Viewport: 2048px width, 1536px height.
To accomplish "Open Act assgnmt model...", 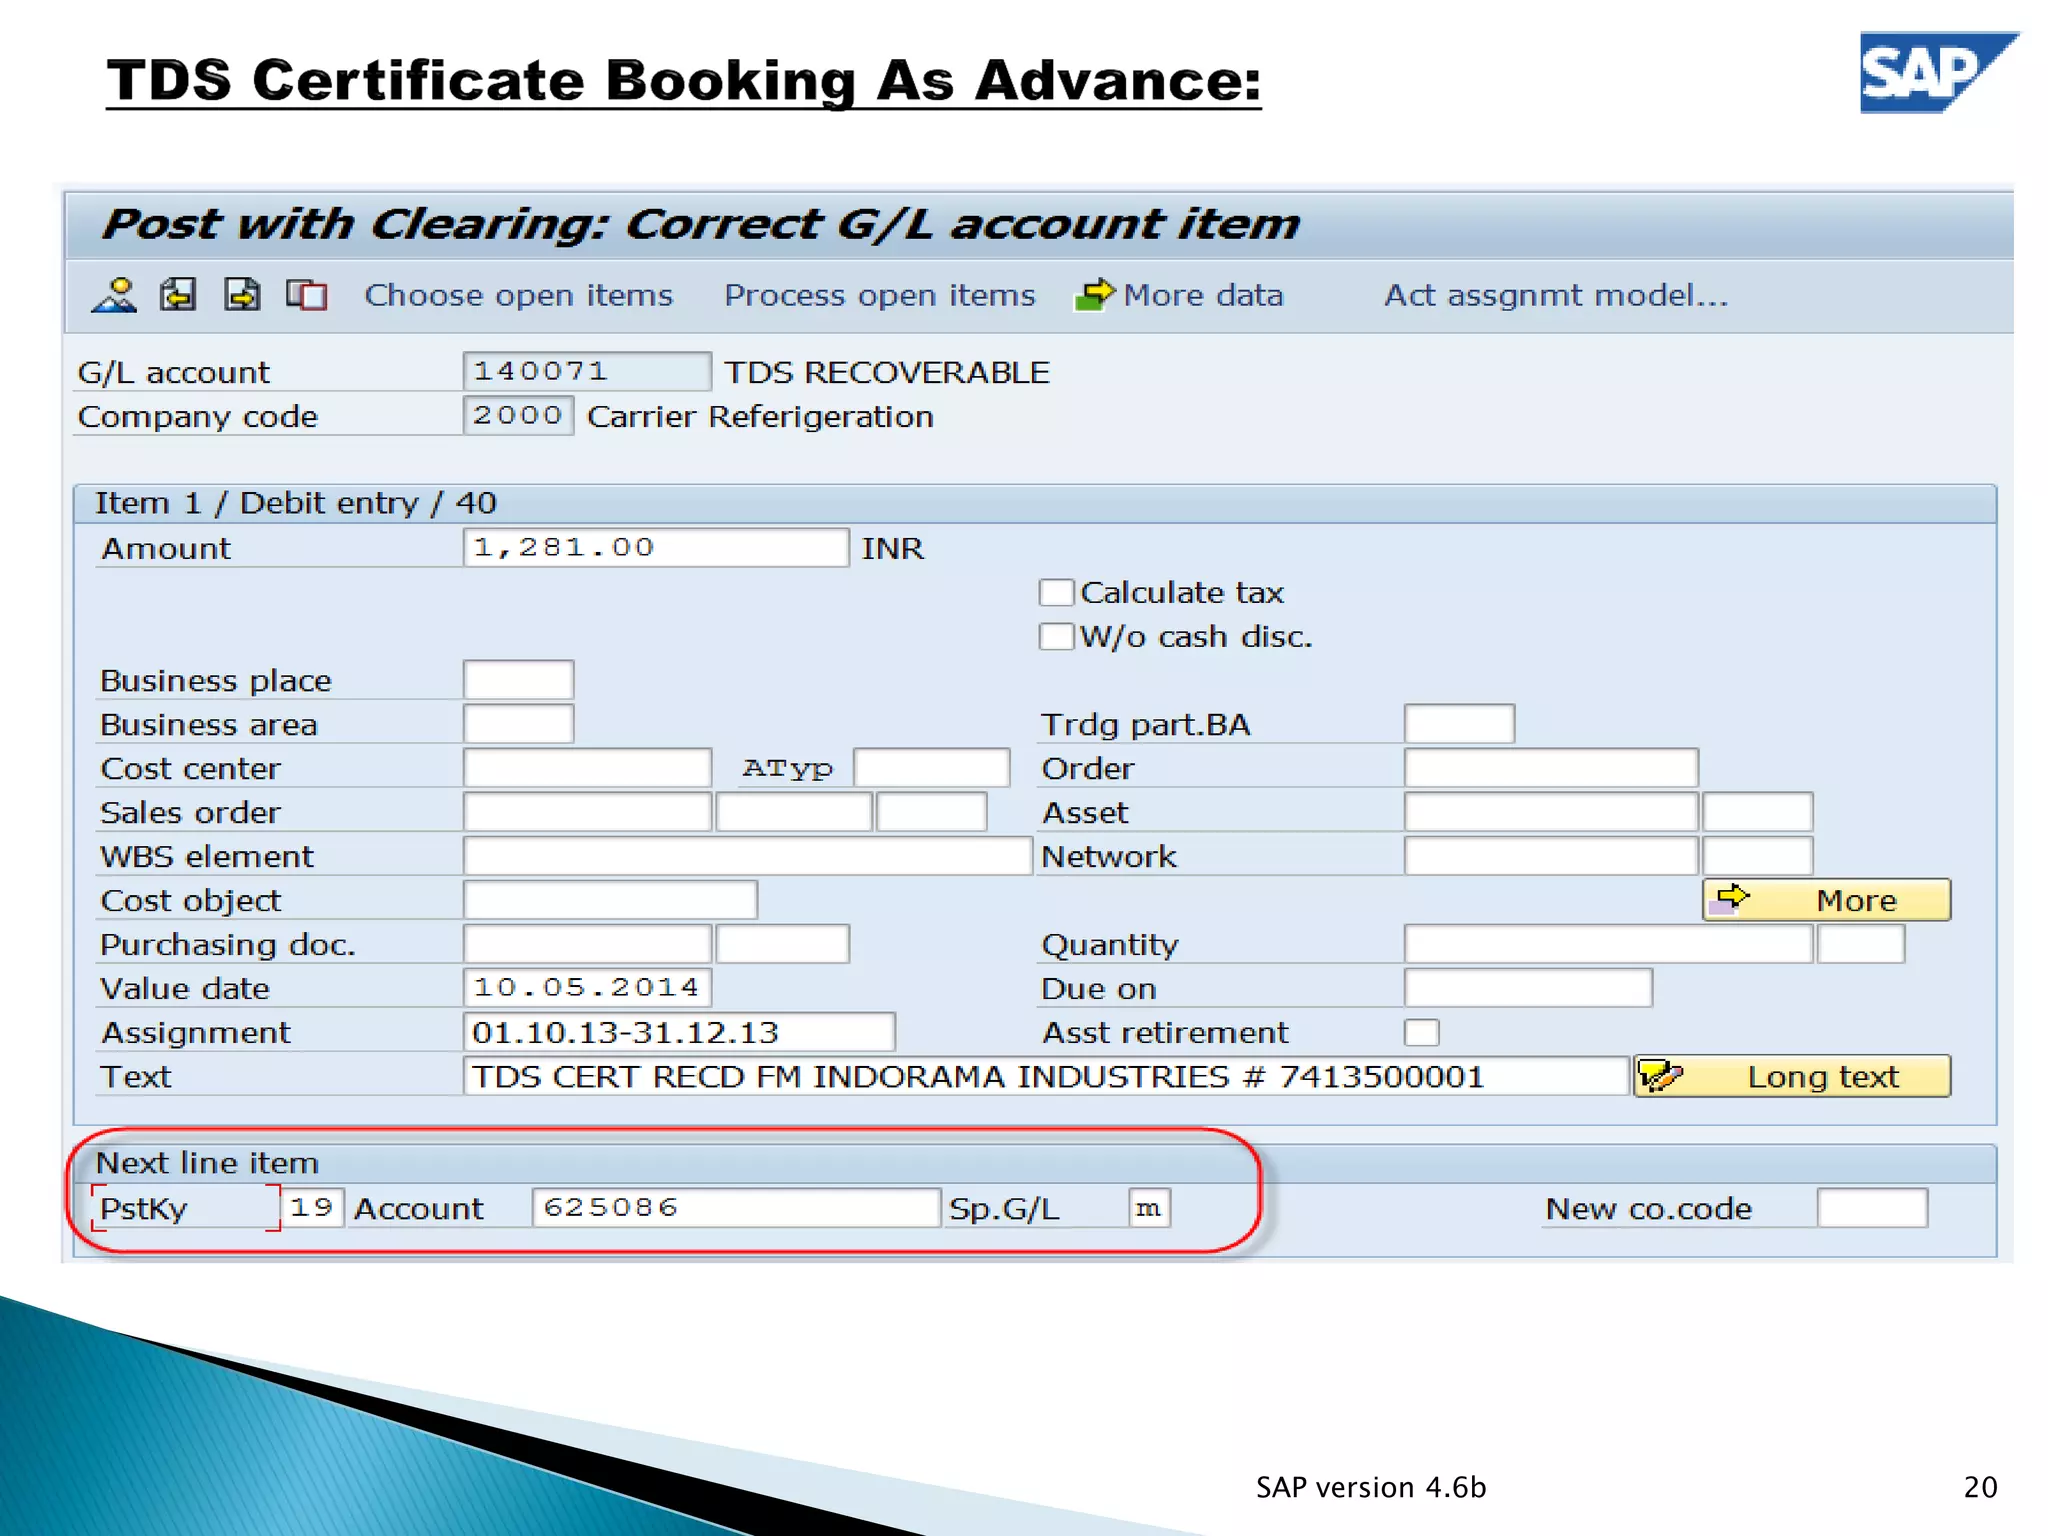I will tap(1556, 295).
